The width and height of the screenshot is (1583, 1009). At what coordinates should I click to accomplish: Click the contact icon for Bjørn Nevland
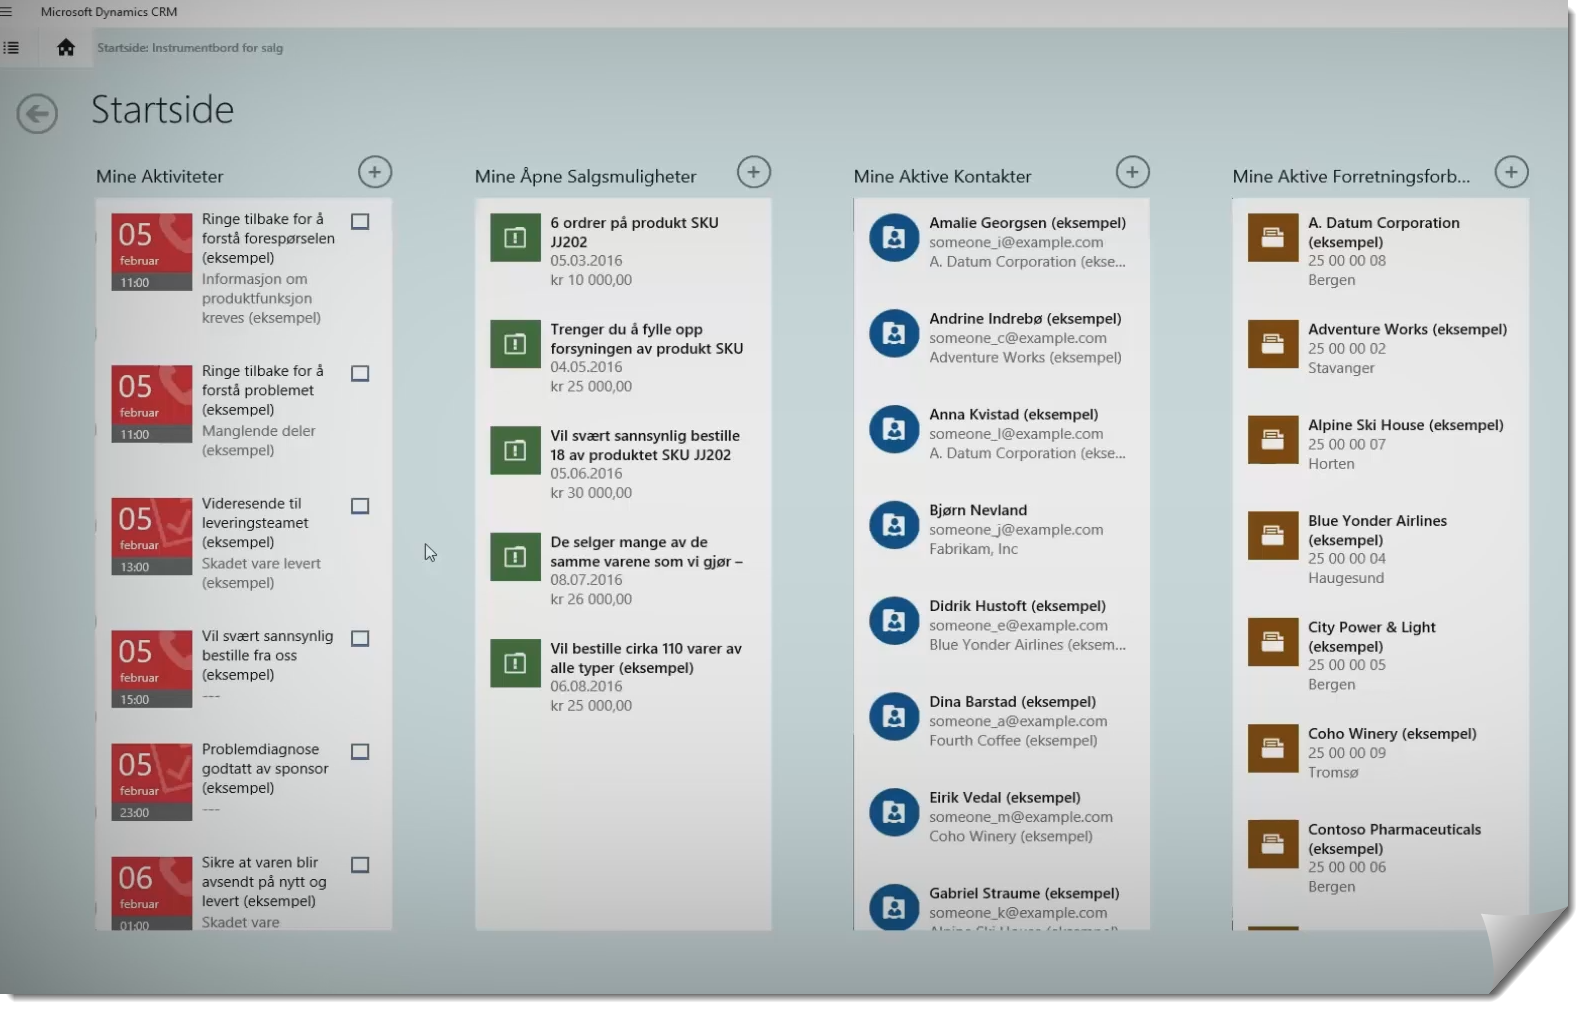coord(894,525)
